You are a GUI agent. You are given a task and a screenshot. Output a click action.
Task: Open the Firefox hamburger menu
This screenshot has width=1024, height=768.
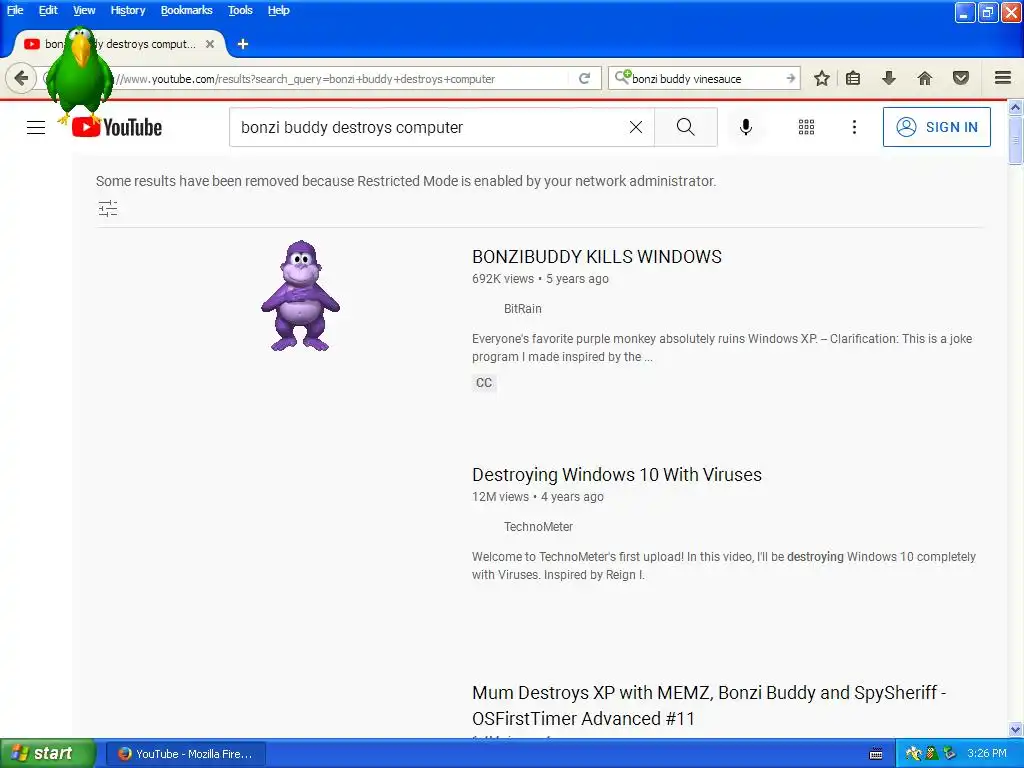(1003, 78)
